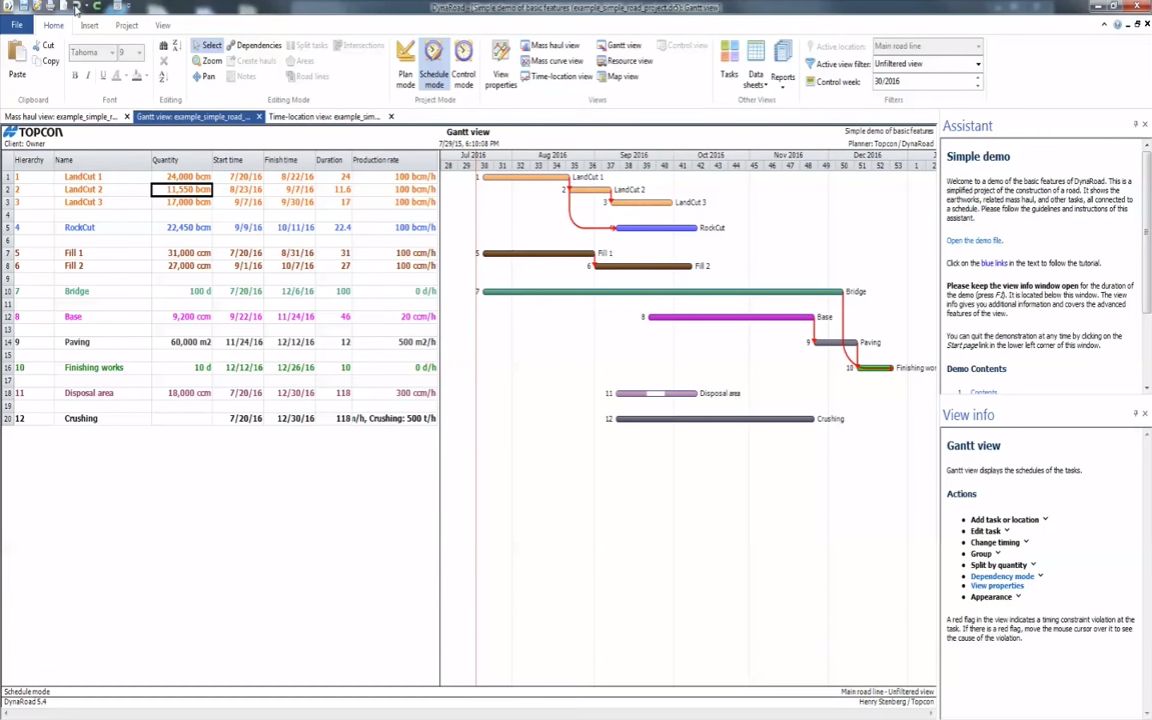Click the 'blue links' hyperlink
Screen dimensions: 1152x720
pyautogui.click(x=994, y=263)
